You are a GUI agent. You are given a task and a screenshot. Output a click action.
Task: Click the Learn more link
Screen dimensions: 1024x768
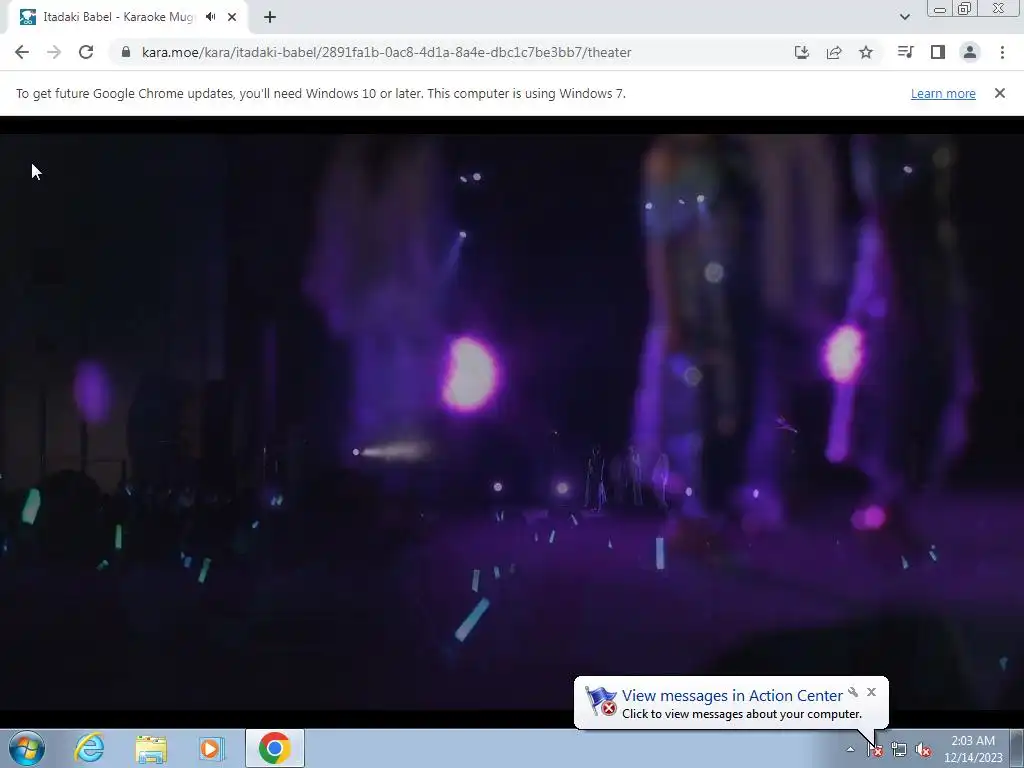click(943, 93)
